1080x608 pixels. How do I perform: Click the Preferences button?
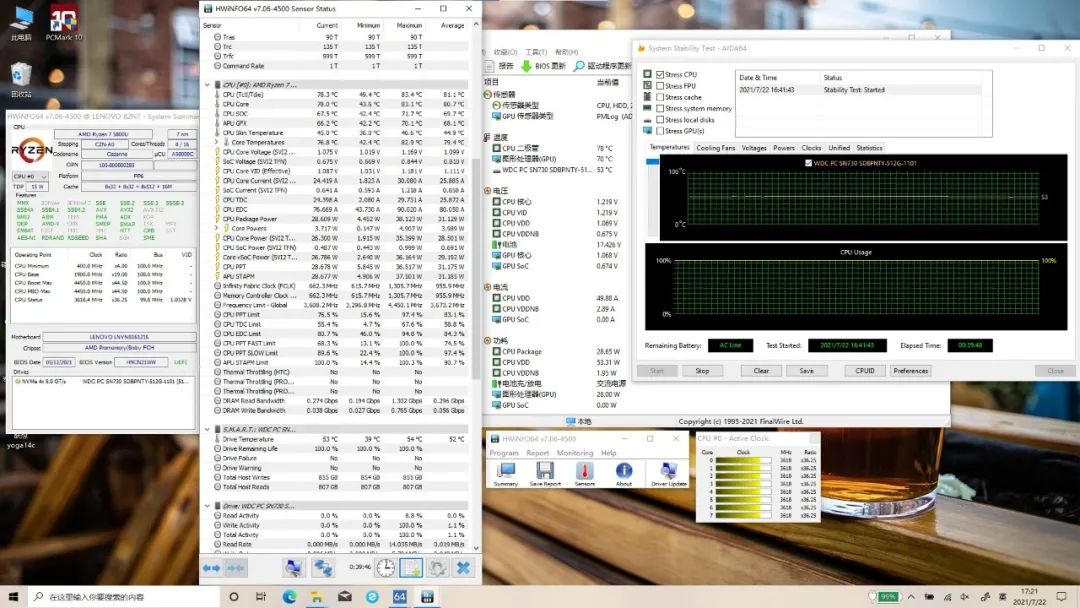click(x=910, y=370)
